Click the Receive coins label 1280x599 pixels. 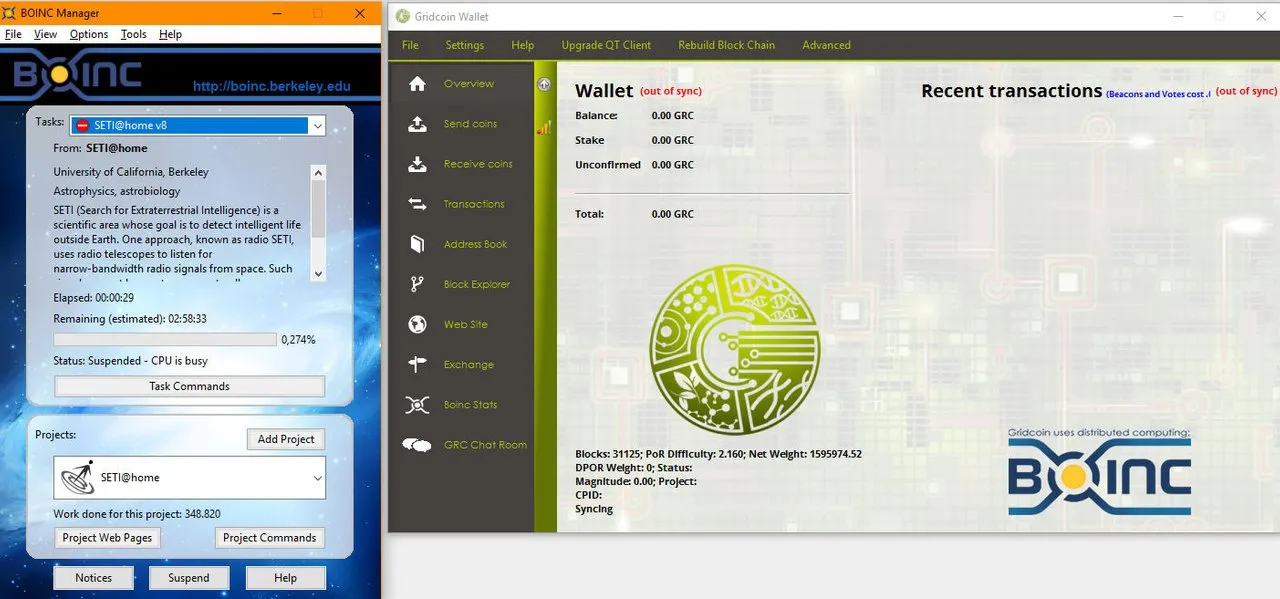pos(478,164)
